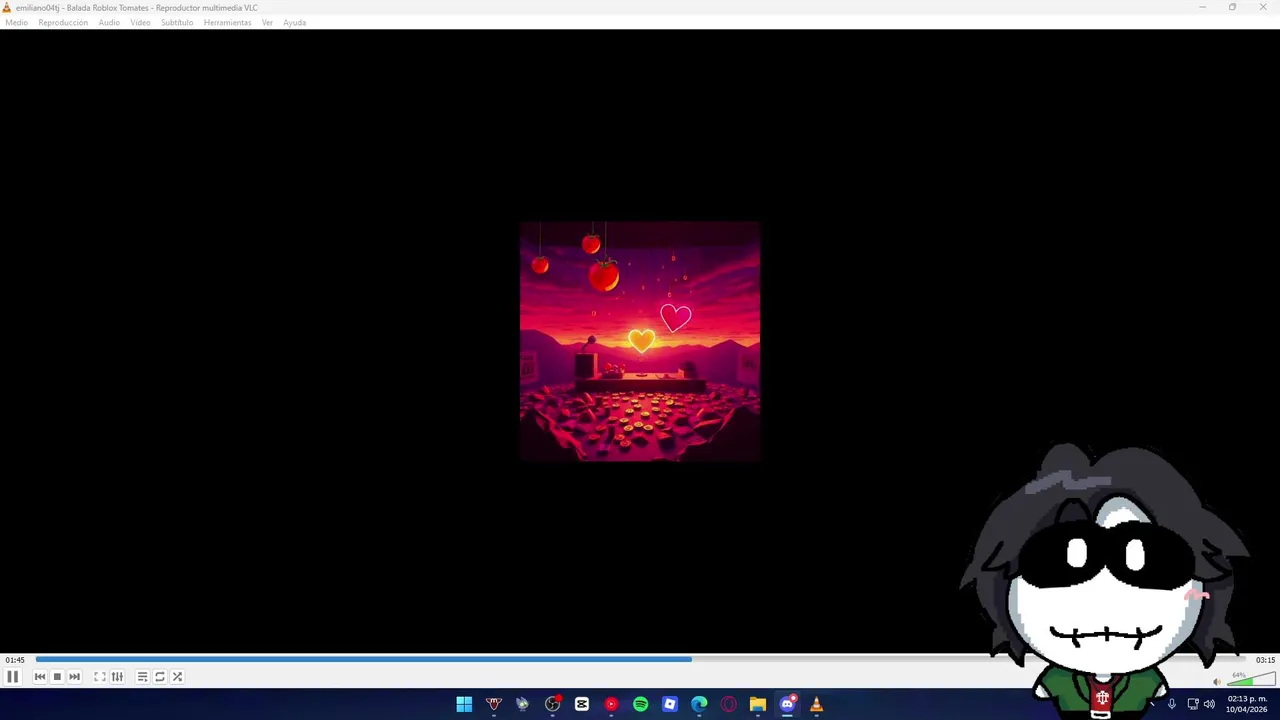Stop playback with the stop button

57,677
